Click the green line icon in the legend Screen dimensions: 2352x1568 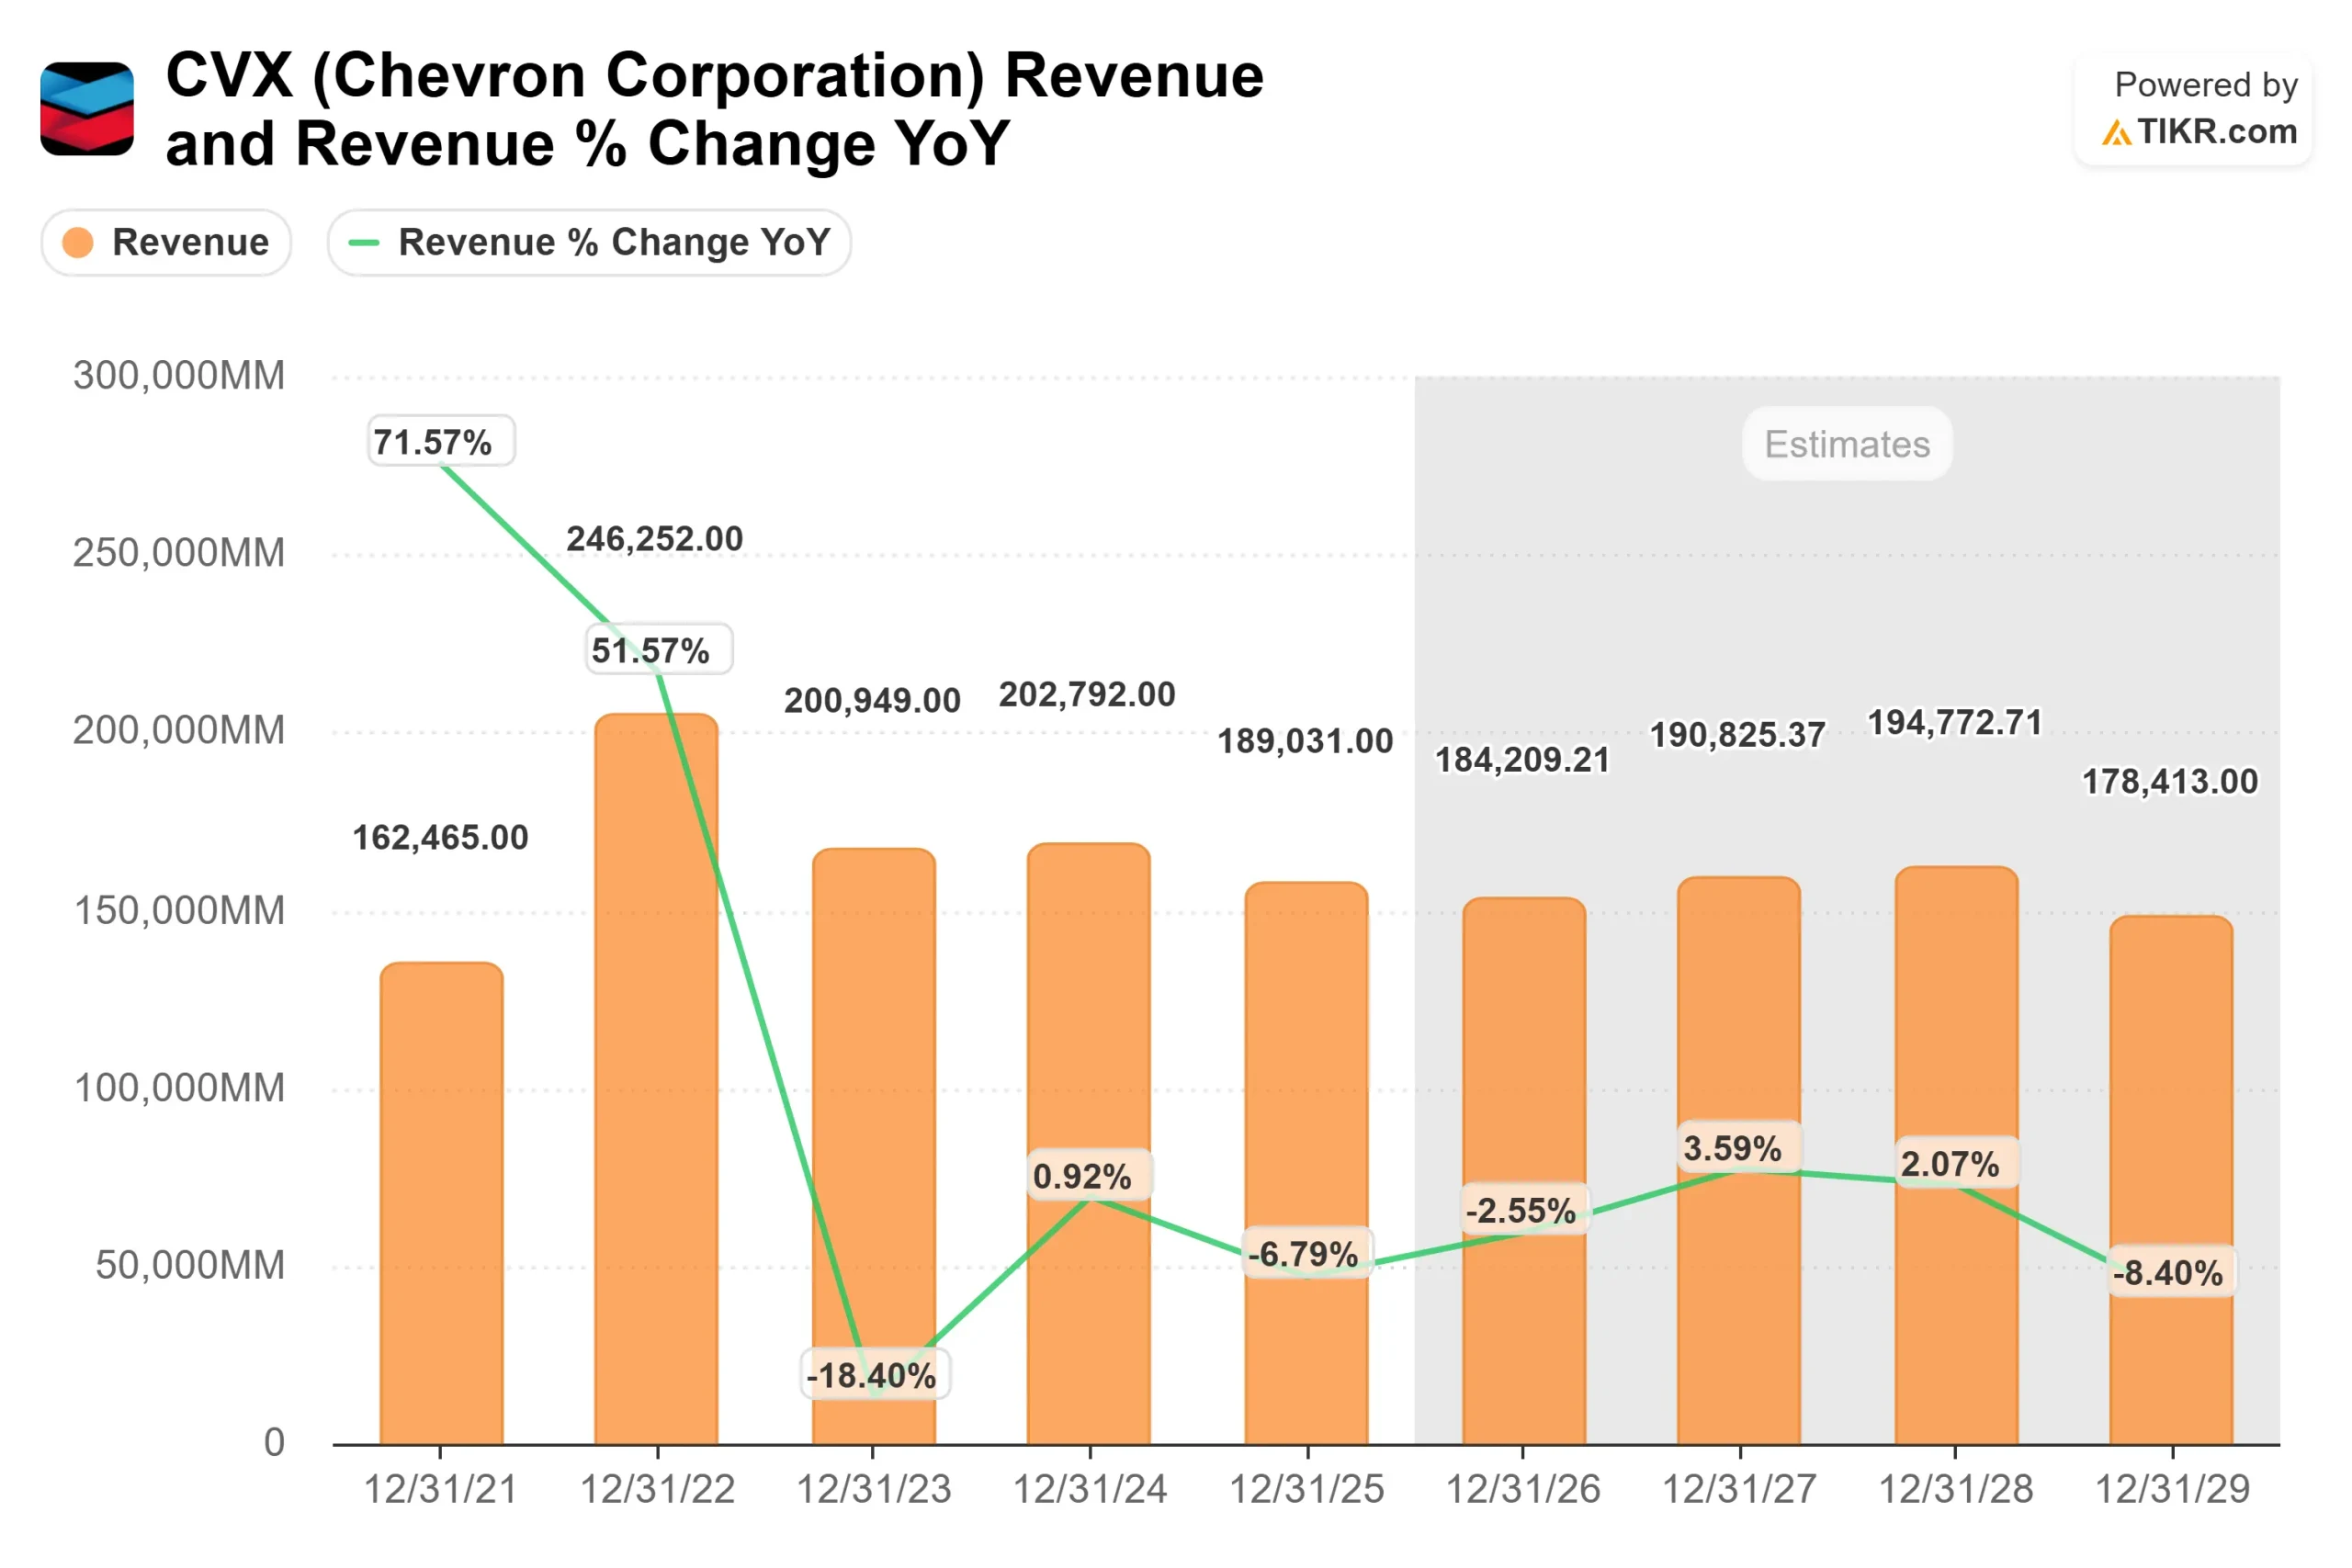(364, 242)
